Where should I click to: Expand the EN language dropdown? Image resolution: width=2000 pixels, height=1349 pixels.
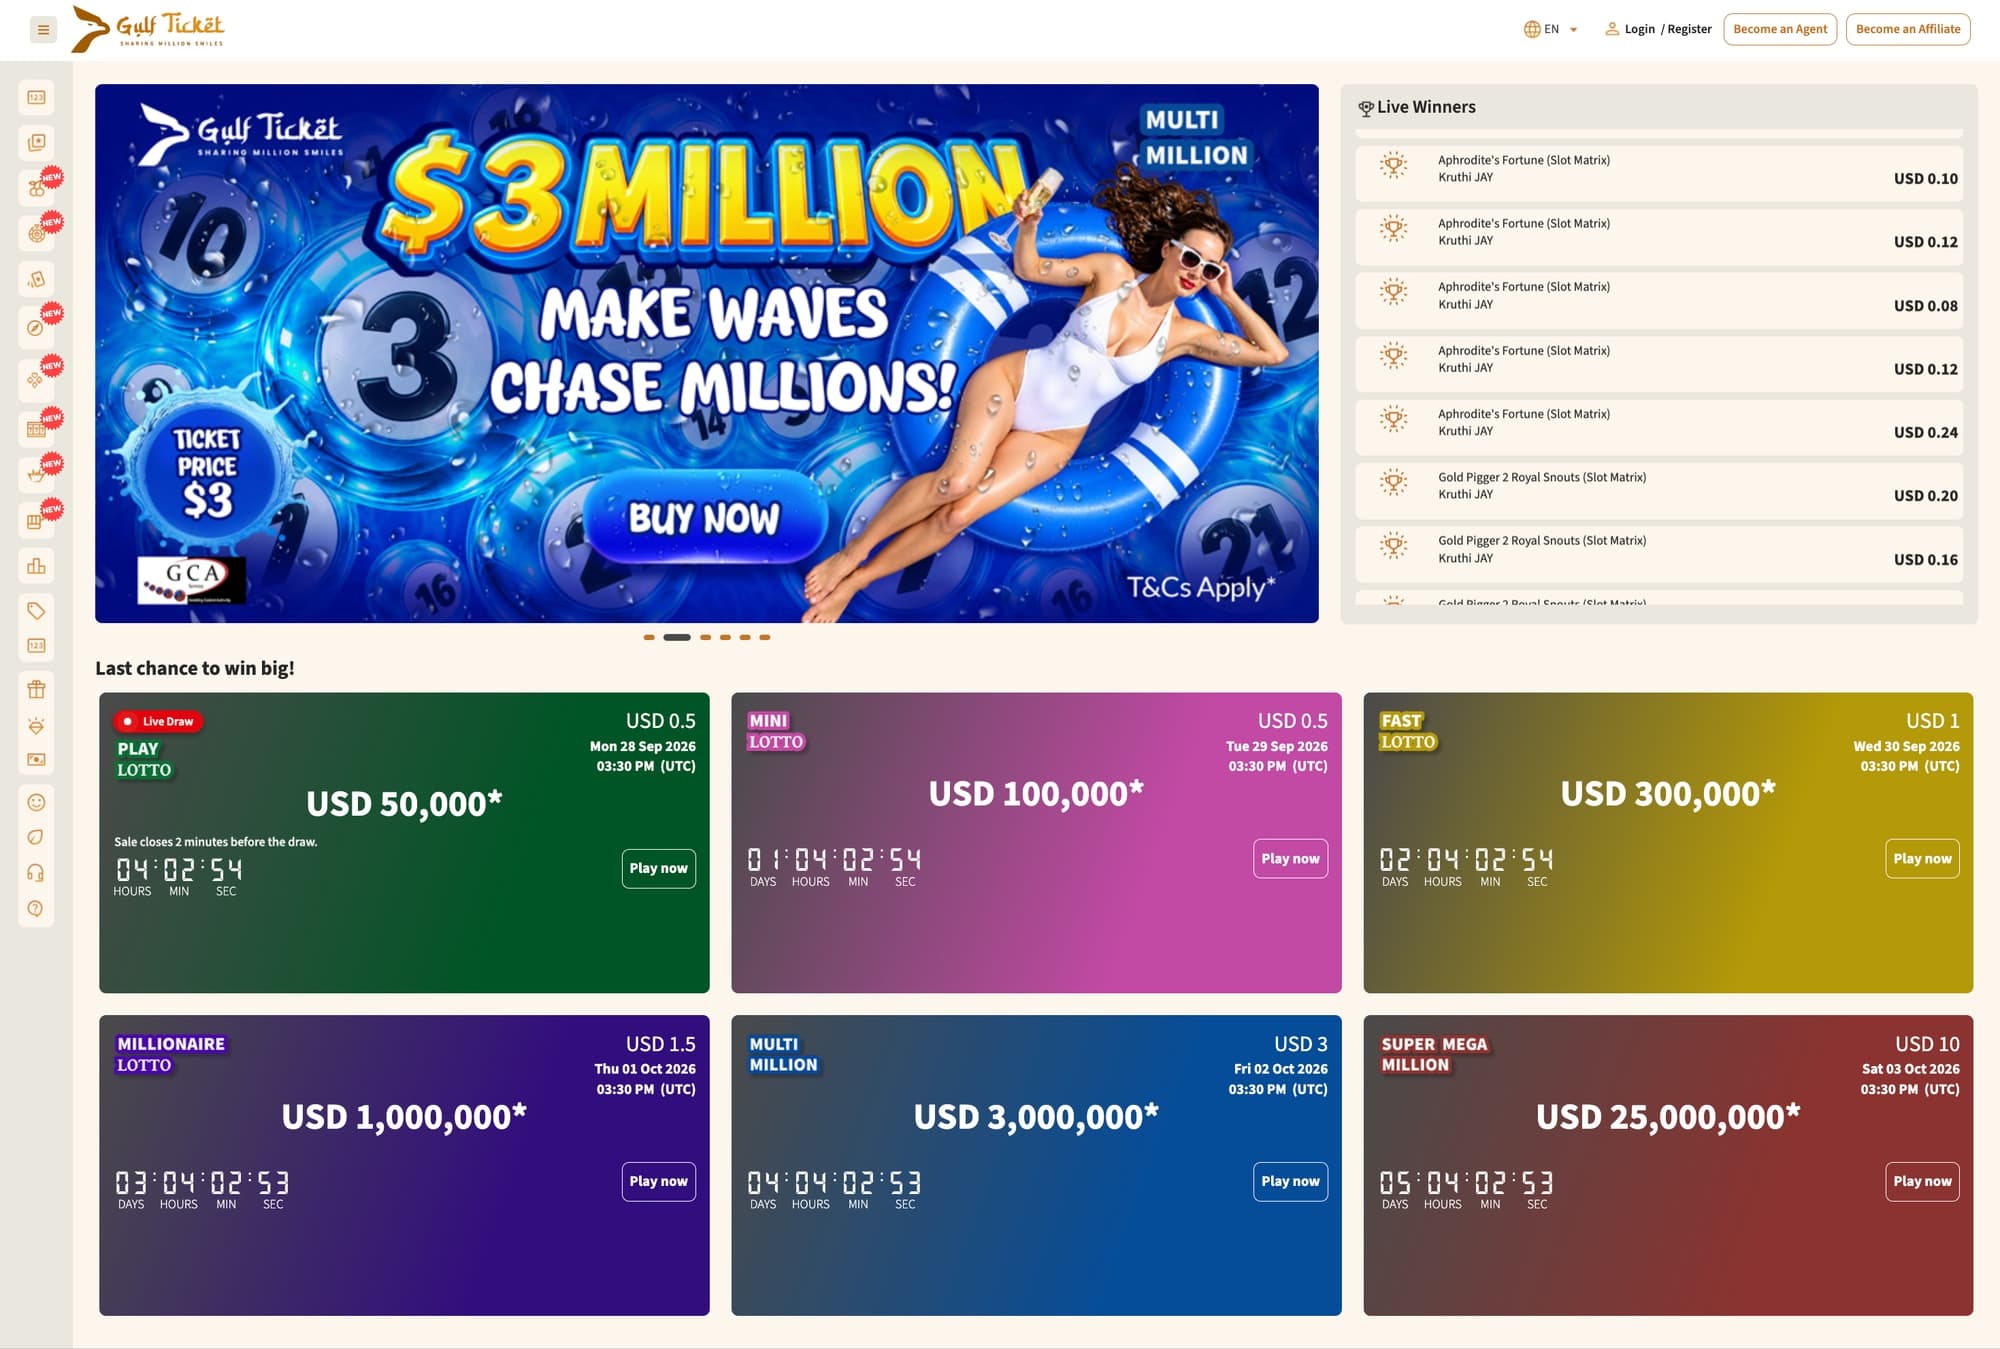[x=1550, y=29]
